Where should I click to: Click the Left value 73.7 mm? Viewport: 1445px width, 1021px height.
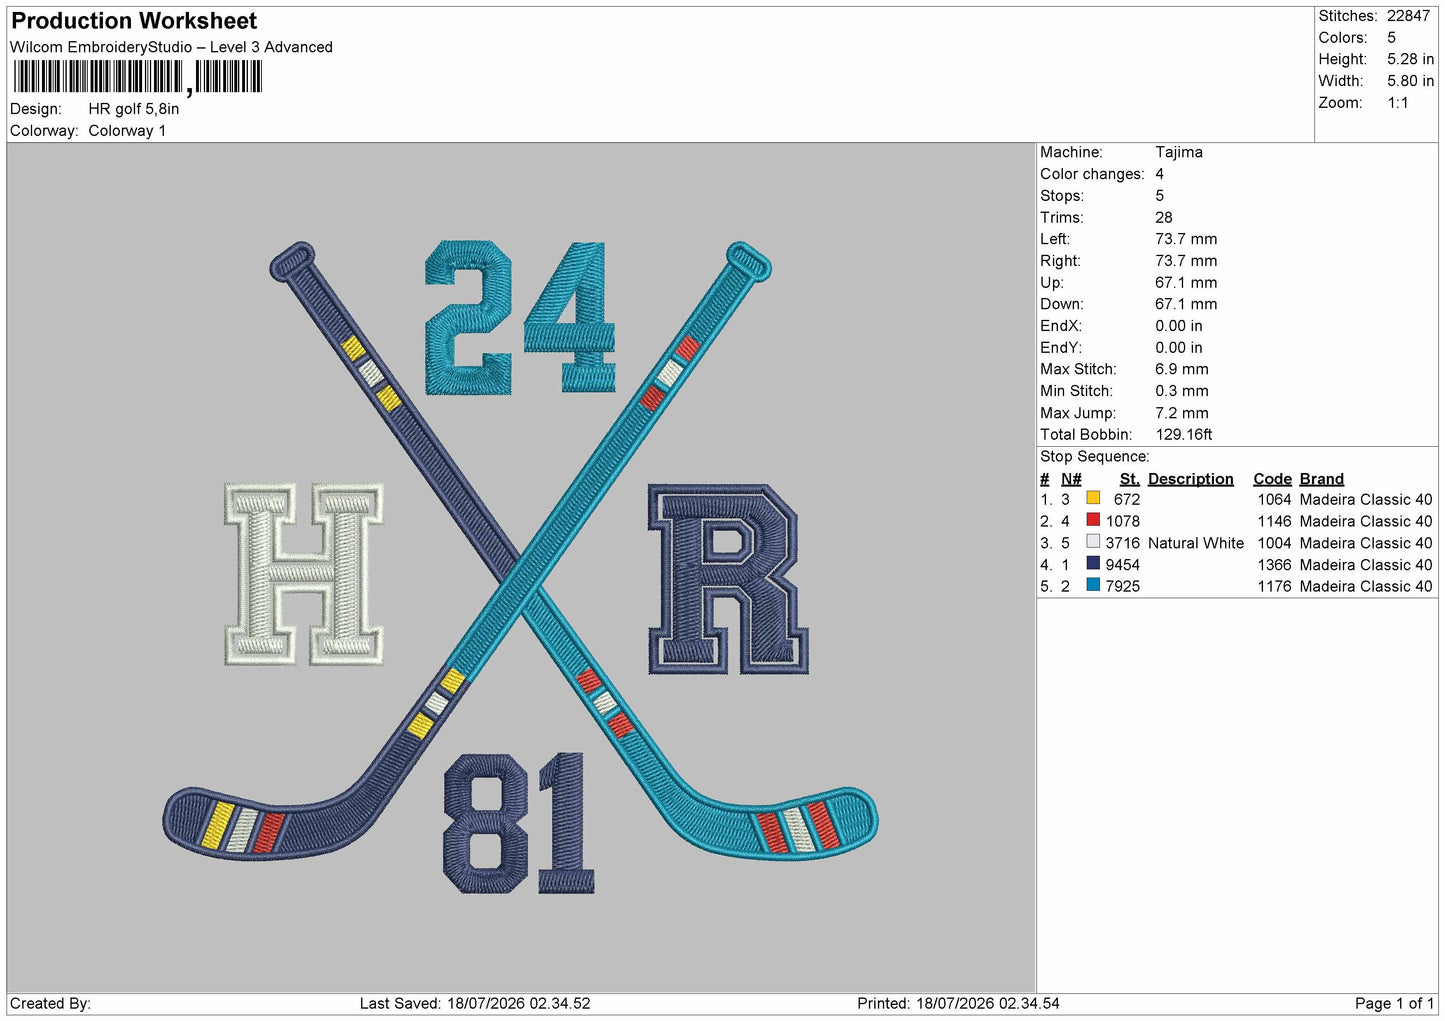[x=1186, y=239]
